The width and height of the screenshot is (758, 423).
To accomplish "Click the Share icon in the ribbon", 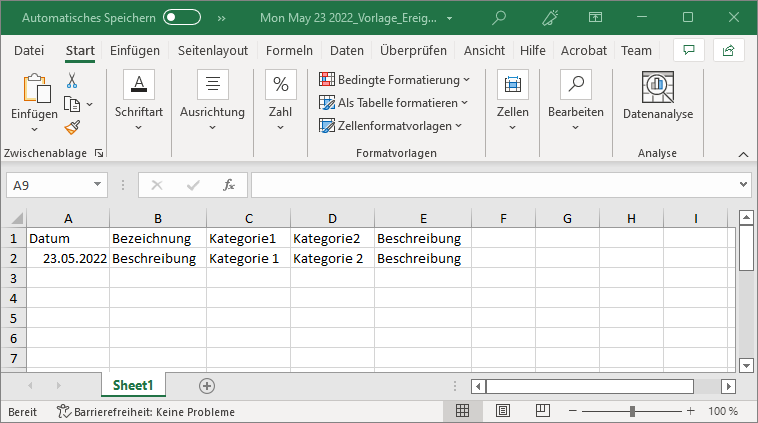I will point(728,50).
